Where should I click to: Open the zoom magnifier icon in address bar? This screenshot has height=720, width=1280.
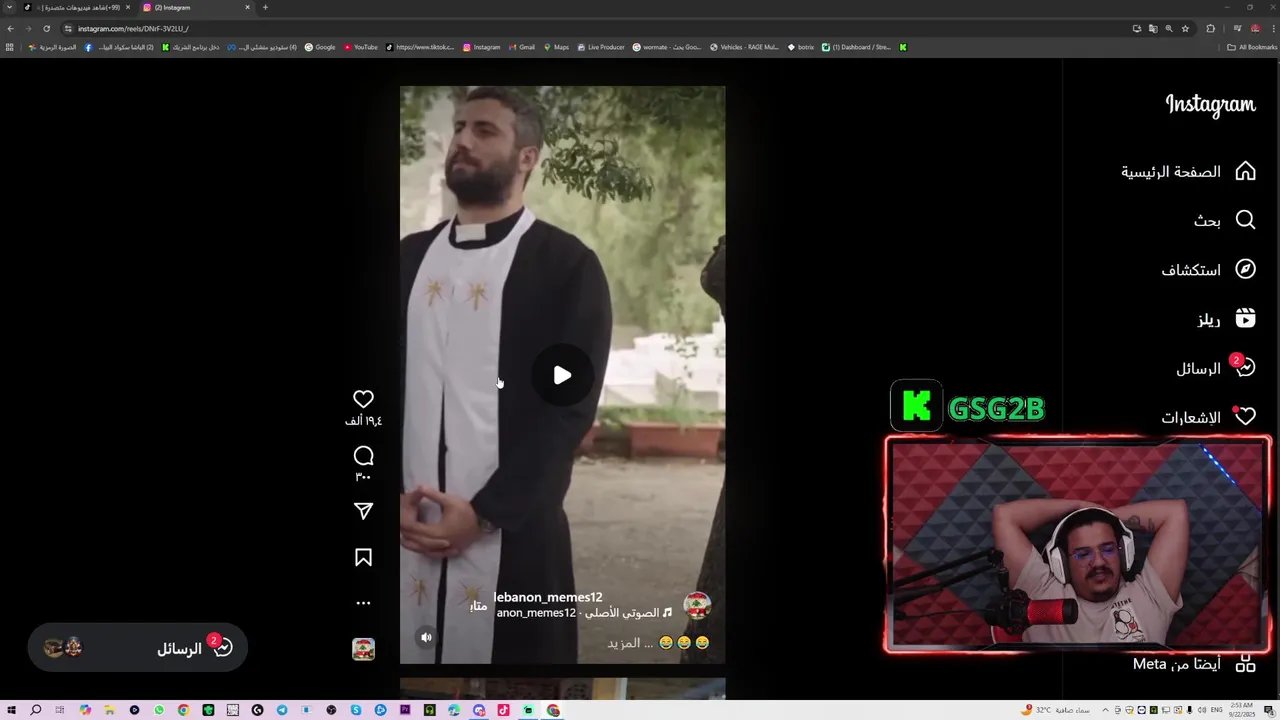click(1169, 28)
